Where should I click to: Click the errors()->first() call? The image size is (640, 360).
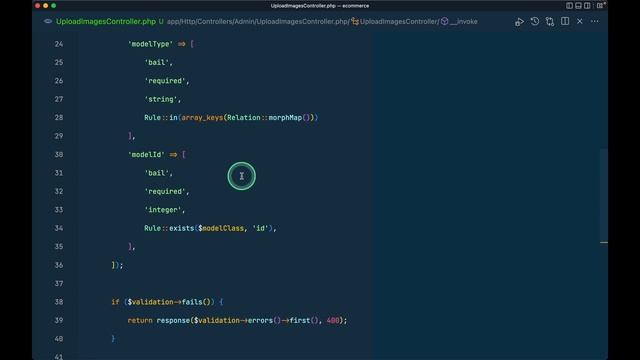pos(282,320)
